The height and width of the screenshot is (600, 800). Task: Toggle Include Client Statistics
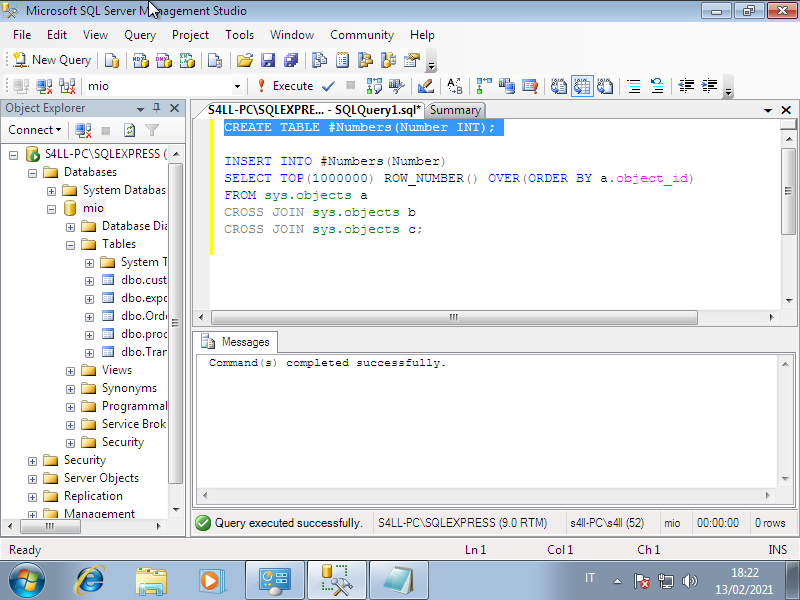coord(507,86)
